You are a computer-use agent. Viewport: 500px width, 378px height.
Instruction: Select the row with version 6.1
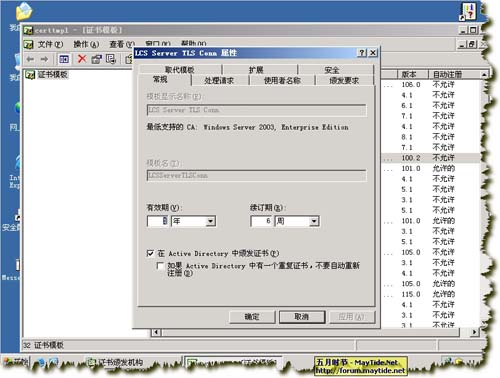click(x=430, y=105)
